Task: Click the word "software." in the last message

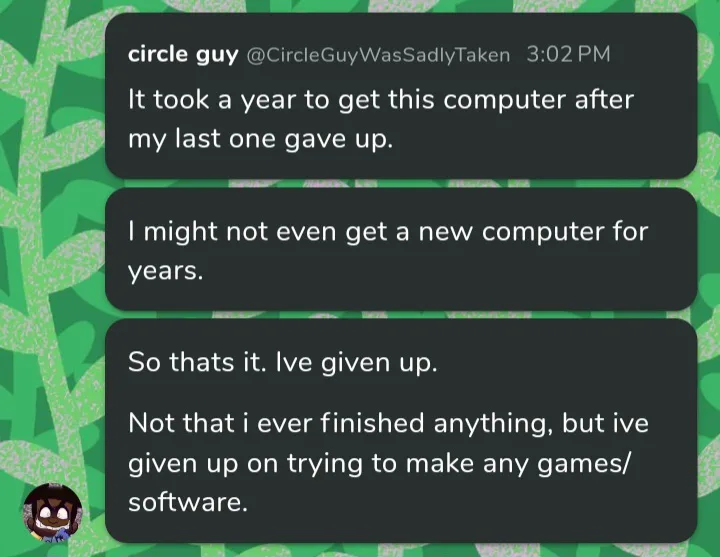Action: click(x=187, y=501)
